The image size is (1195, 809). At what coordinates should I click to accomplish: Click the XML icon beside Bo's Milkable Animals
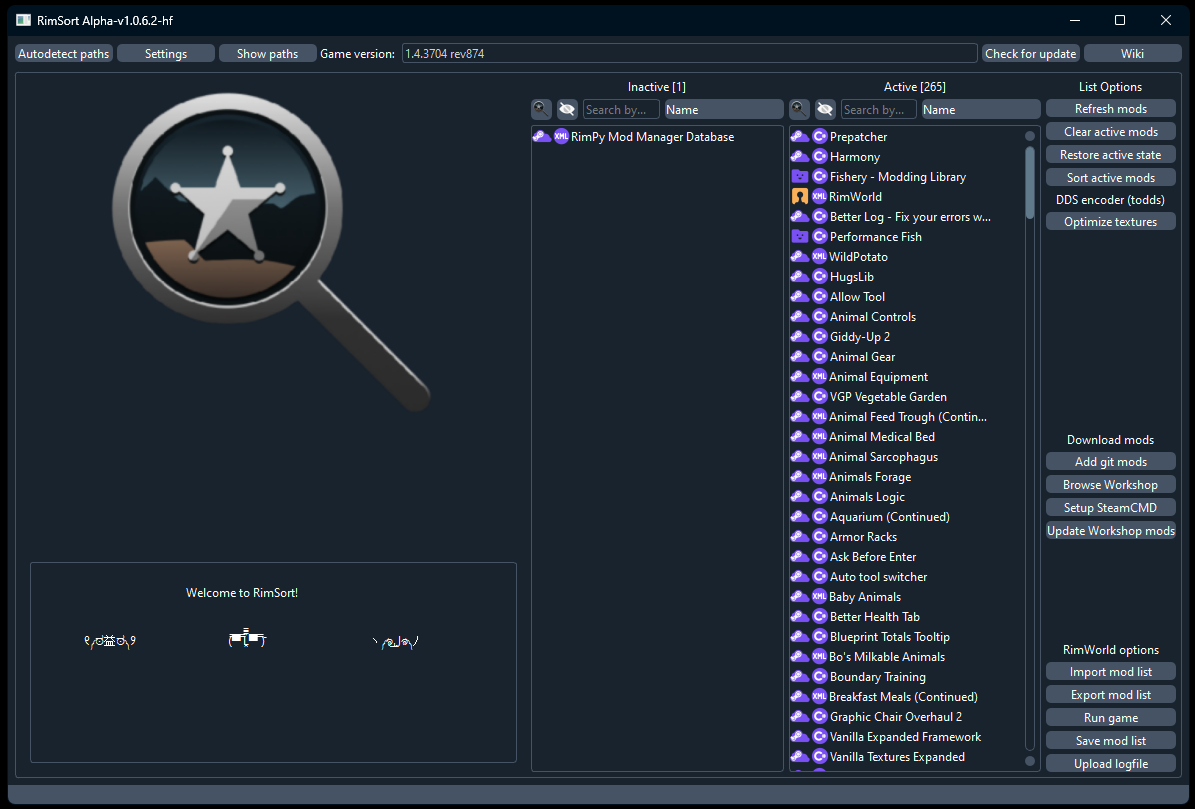click(x=819, y=657)
